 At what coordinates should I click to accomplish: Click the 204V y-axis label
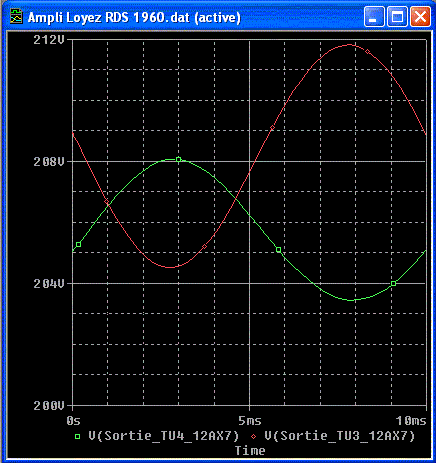(x=49, y=283)
